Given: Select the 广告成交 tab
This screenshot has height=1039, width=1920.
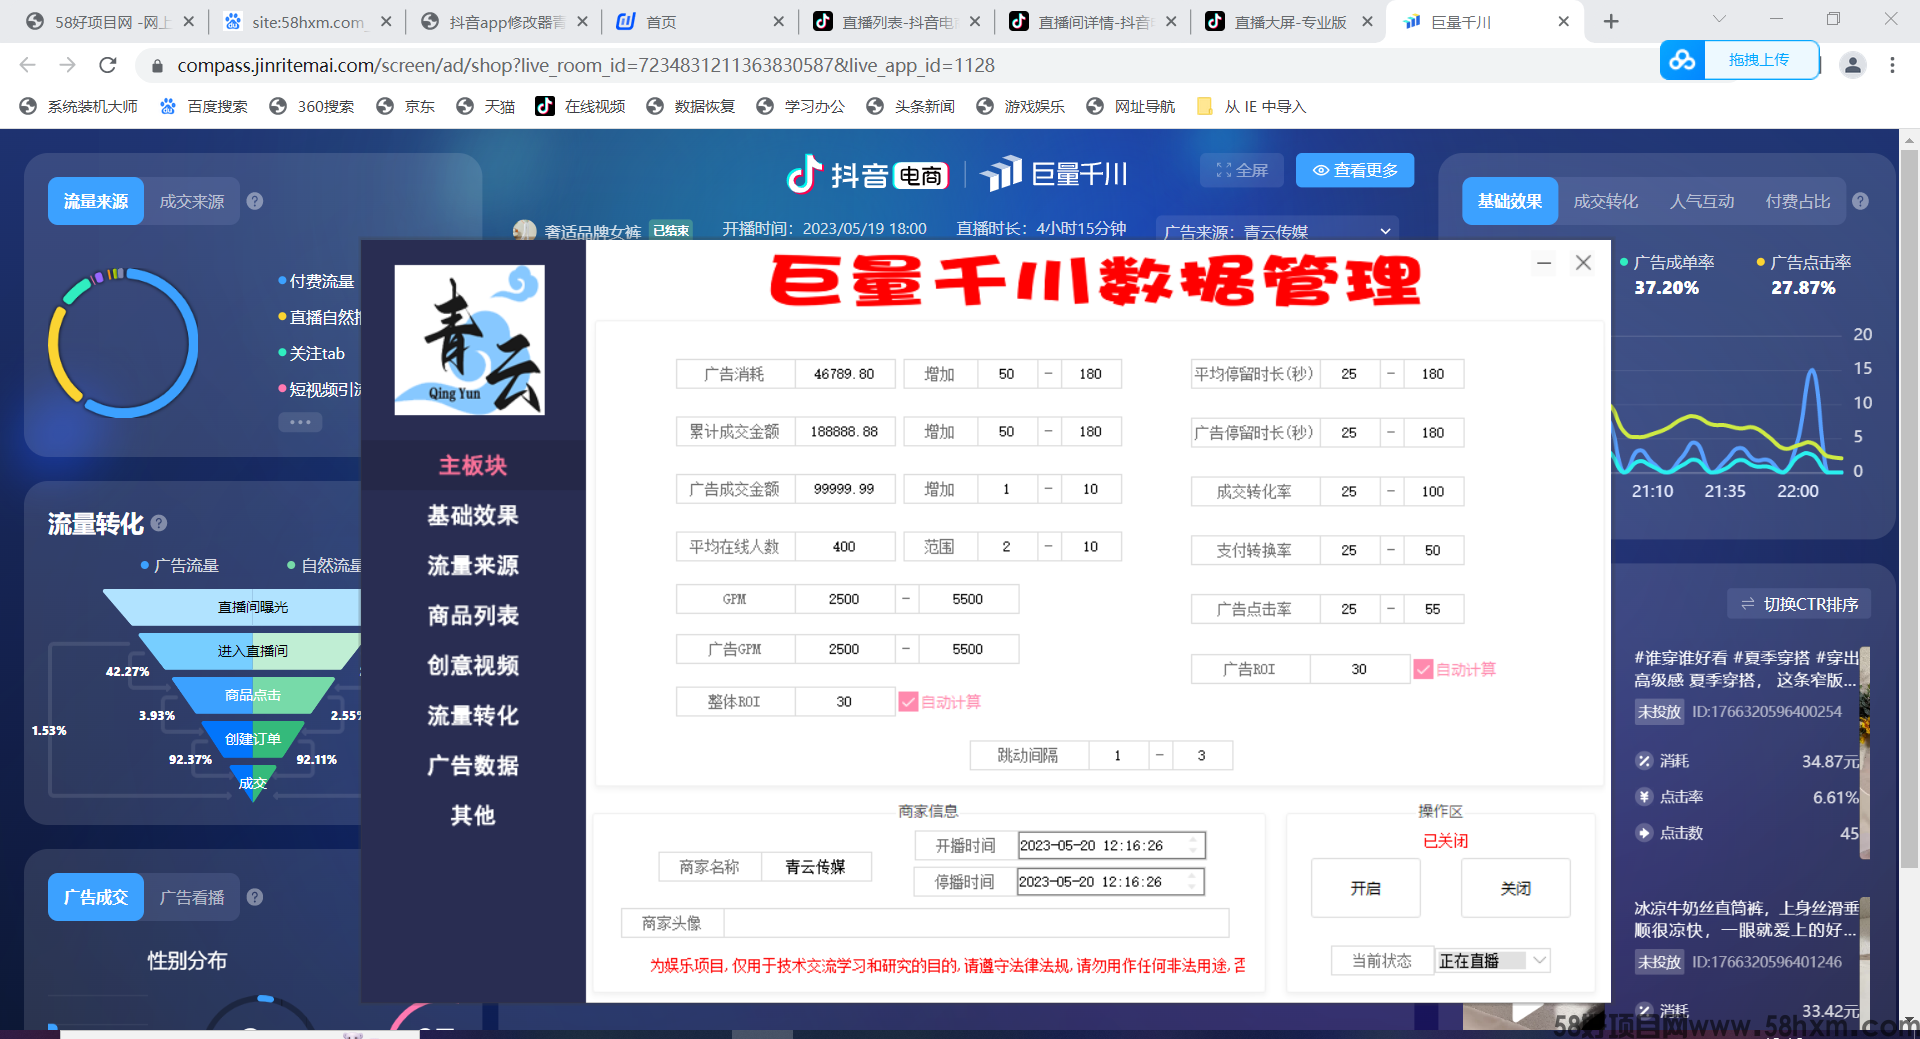Looking at the screenshot, I should [x=96, y=897].
